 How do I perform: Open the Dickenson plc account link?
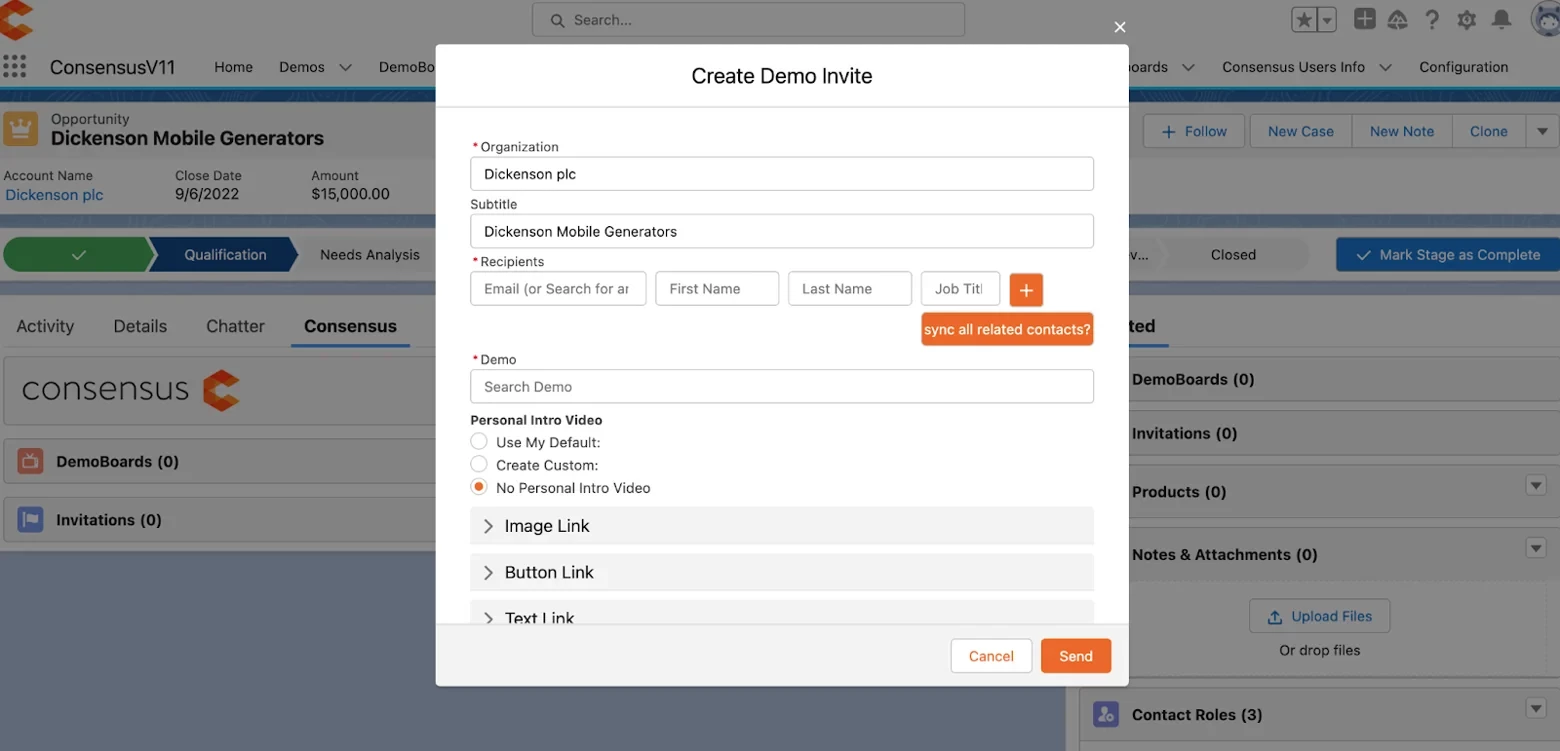[54, 195]
